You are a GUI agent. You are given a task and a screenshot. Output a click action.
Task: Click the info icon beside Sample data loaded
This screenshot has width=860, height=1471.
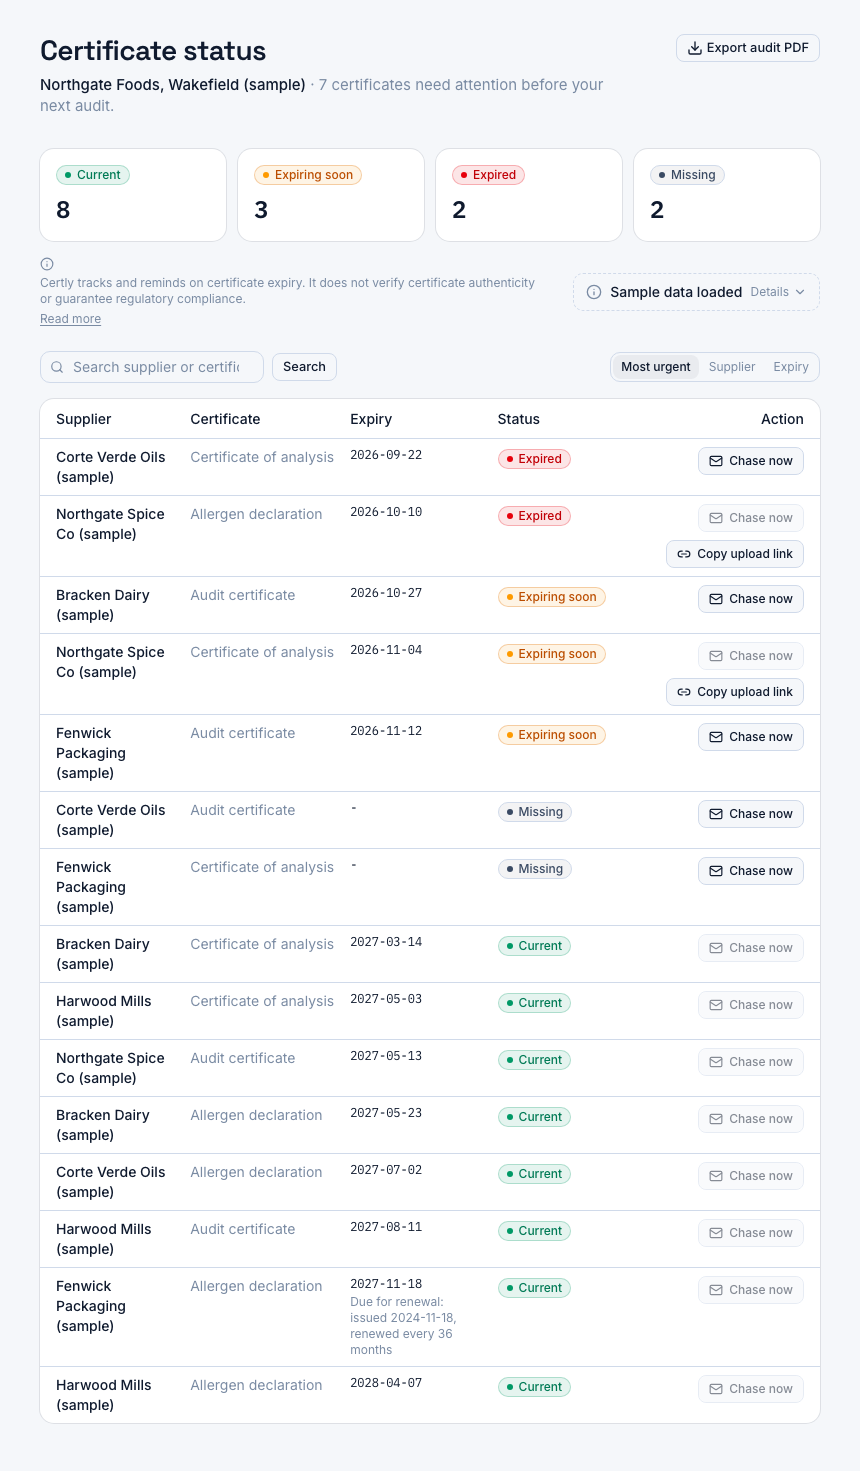tap(594, 292)
